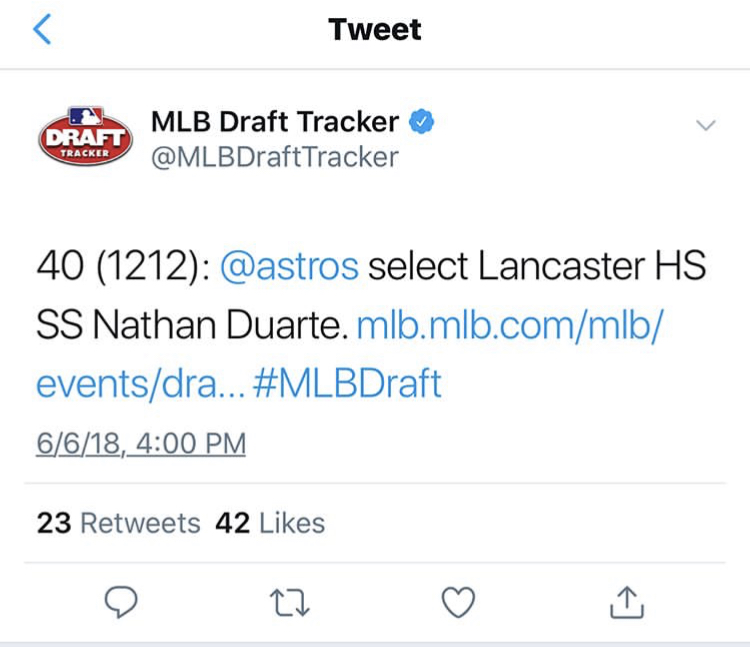This screenshot has height=647, width=750.
Task: Open the @astros mention
Action: coord(289,266)
